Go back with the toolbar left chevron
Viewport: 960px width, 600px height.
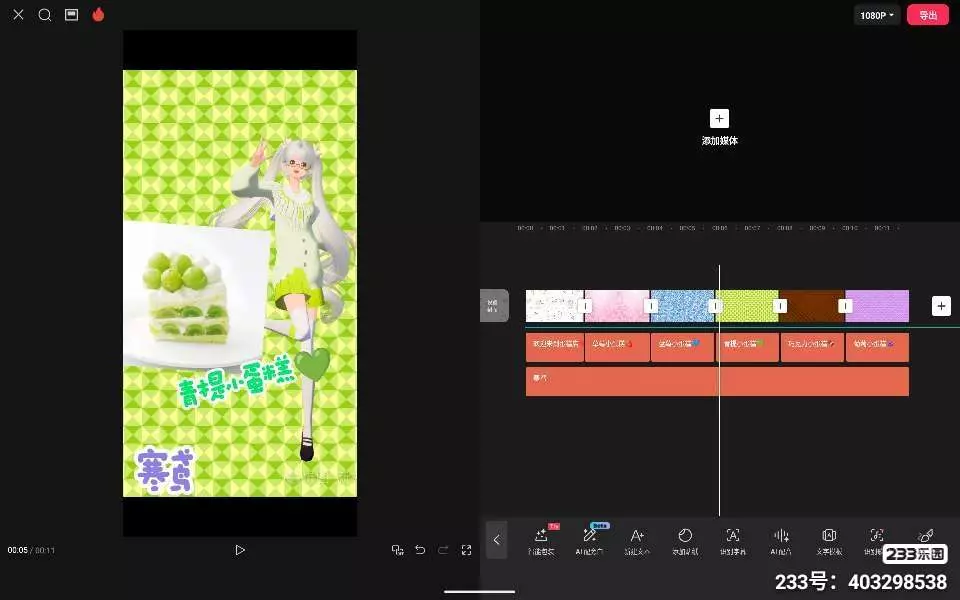497,539
